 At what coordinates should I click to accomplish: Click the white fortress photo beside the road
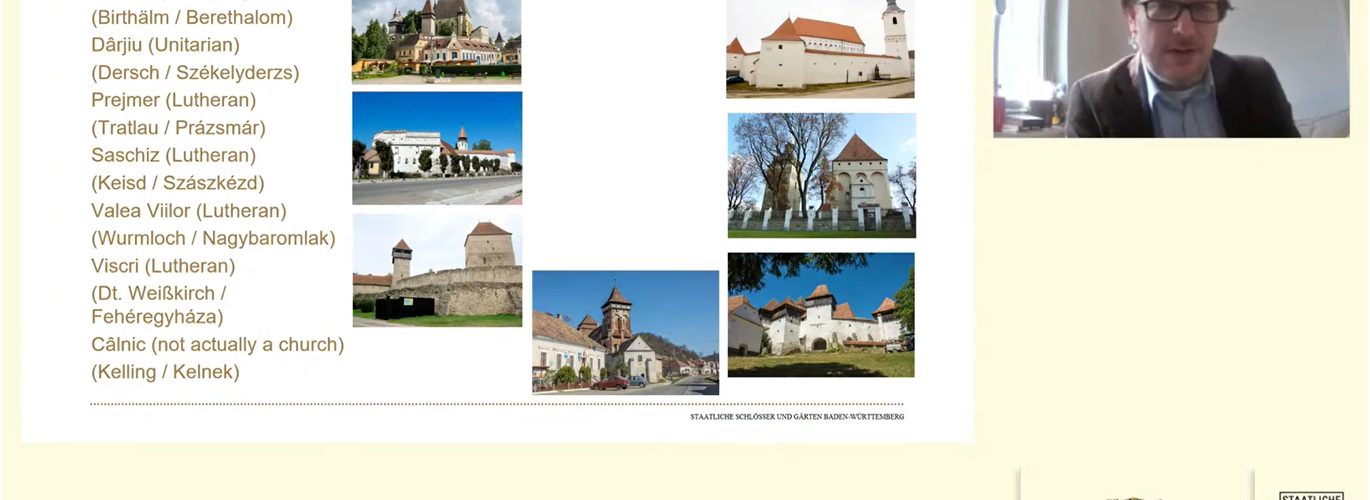[x=436, y=148]
